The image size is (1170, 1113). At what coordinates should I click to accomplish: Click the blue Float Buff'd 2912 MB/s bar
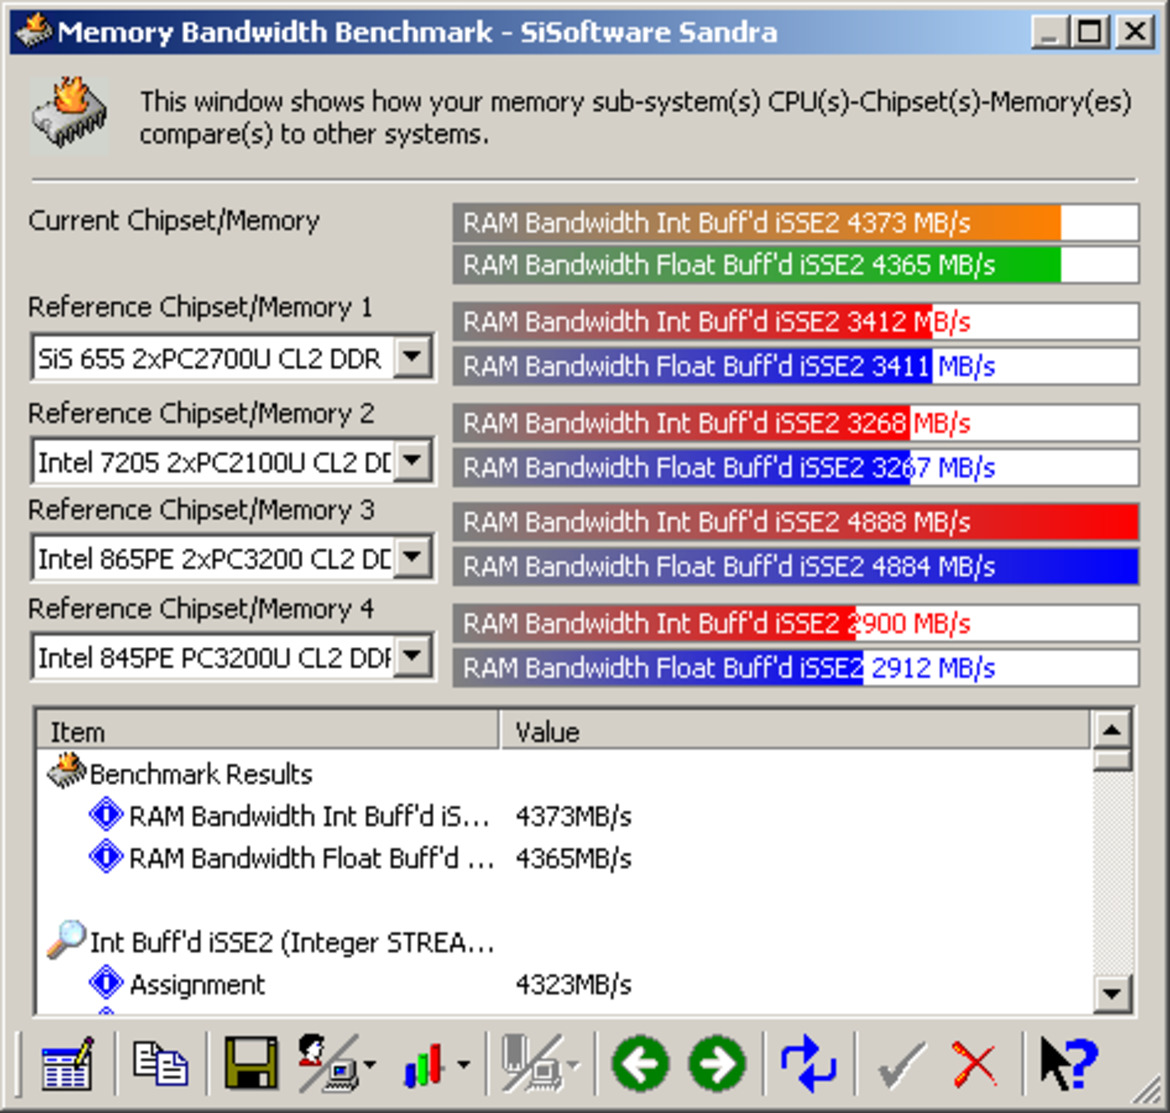point(795,668)
